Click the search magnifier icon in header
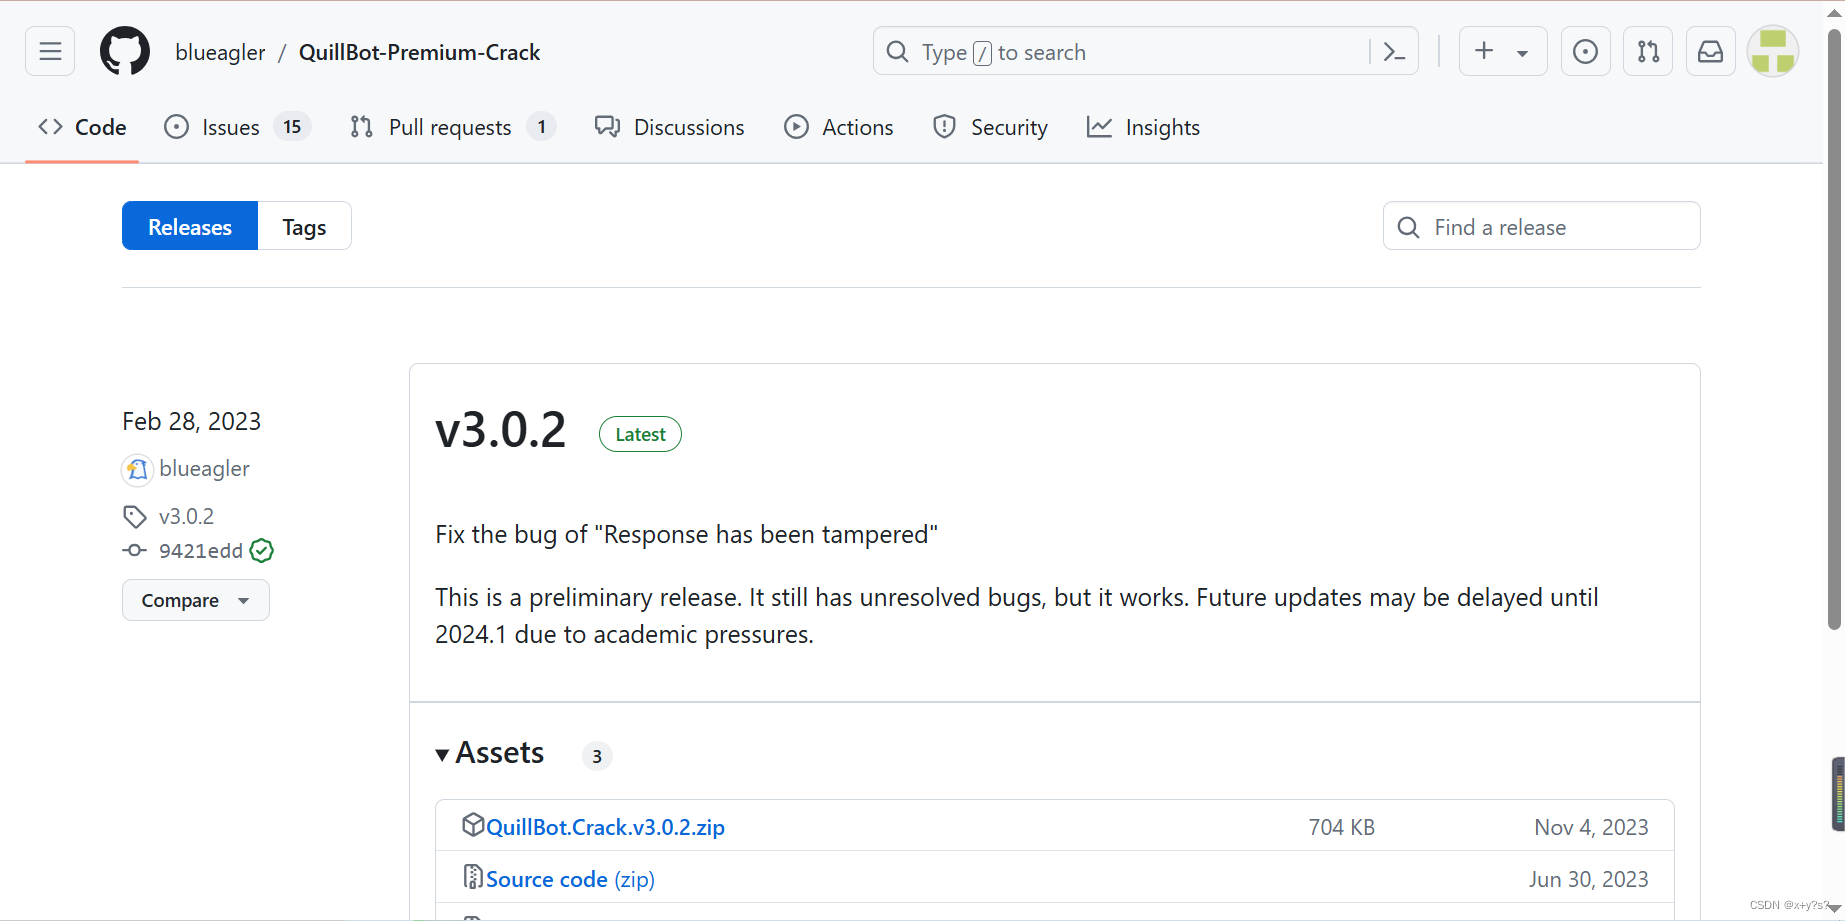Image resolution: width=1845 pixels, height=921 pixels. coord(897,51)
